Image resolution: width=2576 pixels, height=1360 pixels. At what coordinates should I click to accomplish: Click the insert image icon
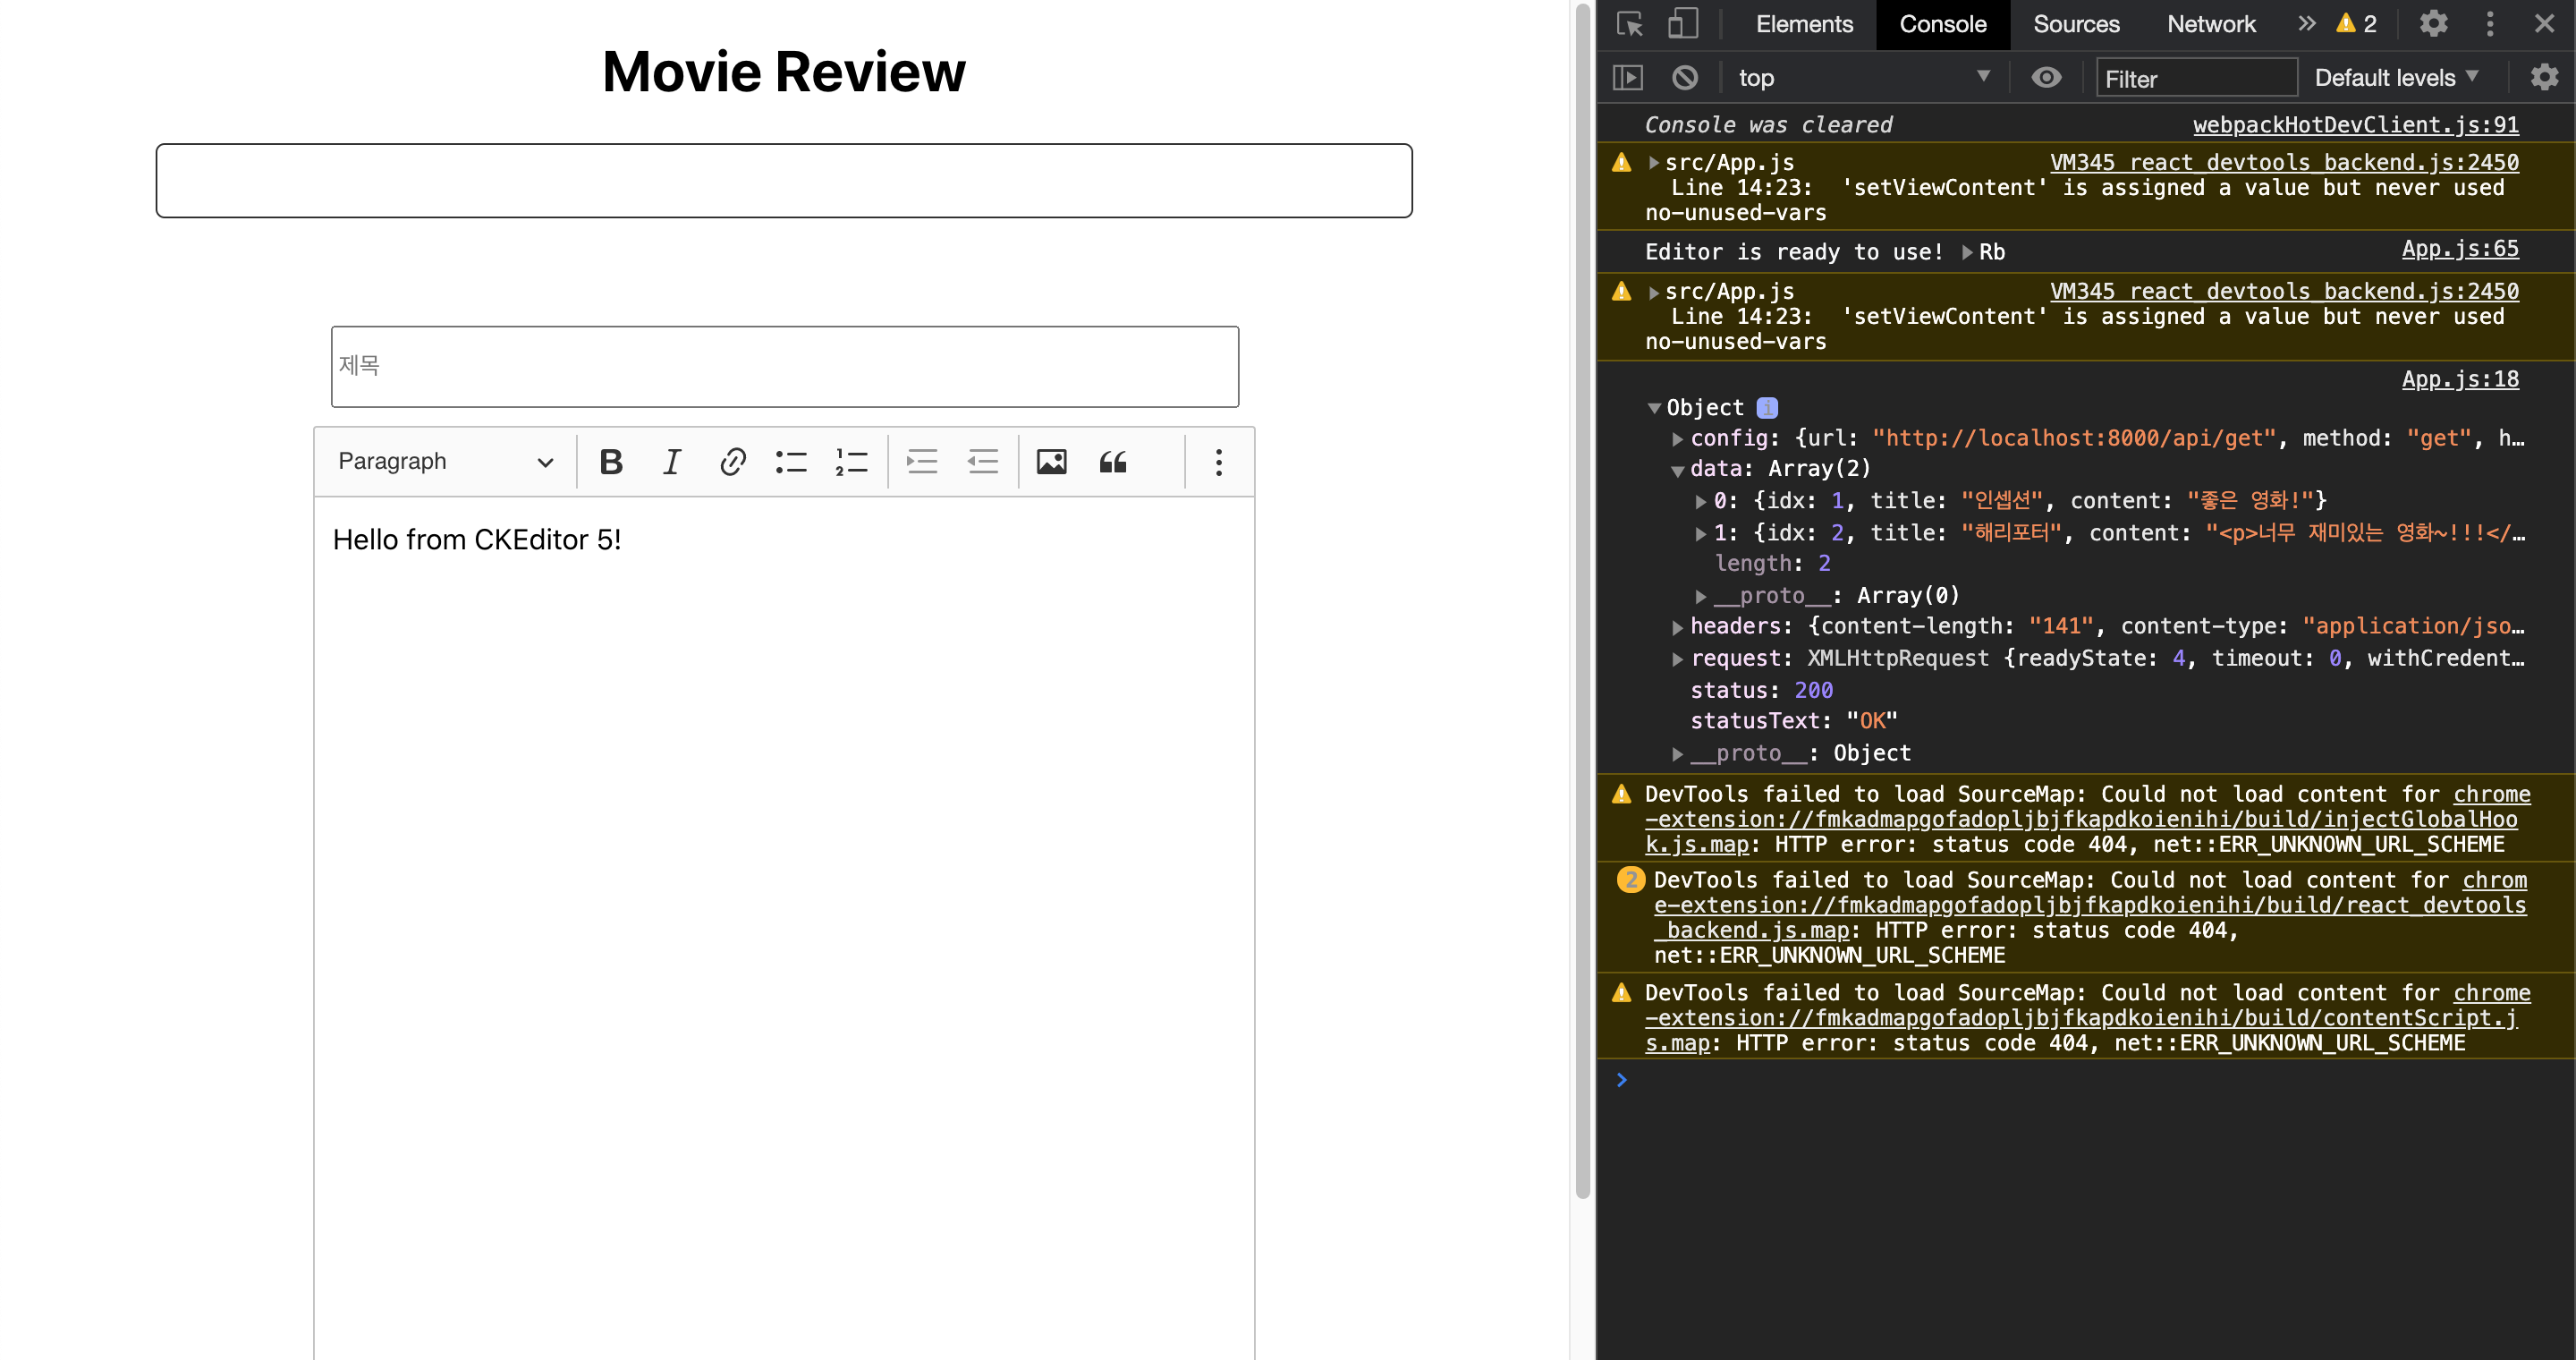click(x=1051, y=462)
